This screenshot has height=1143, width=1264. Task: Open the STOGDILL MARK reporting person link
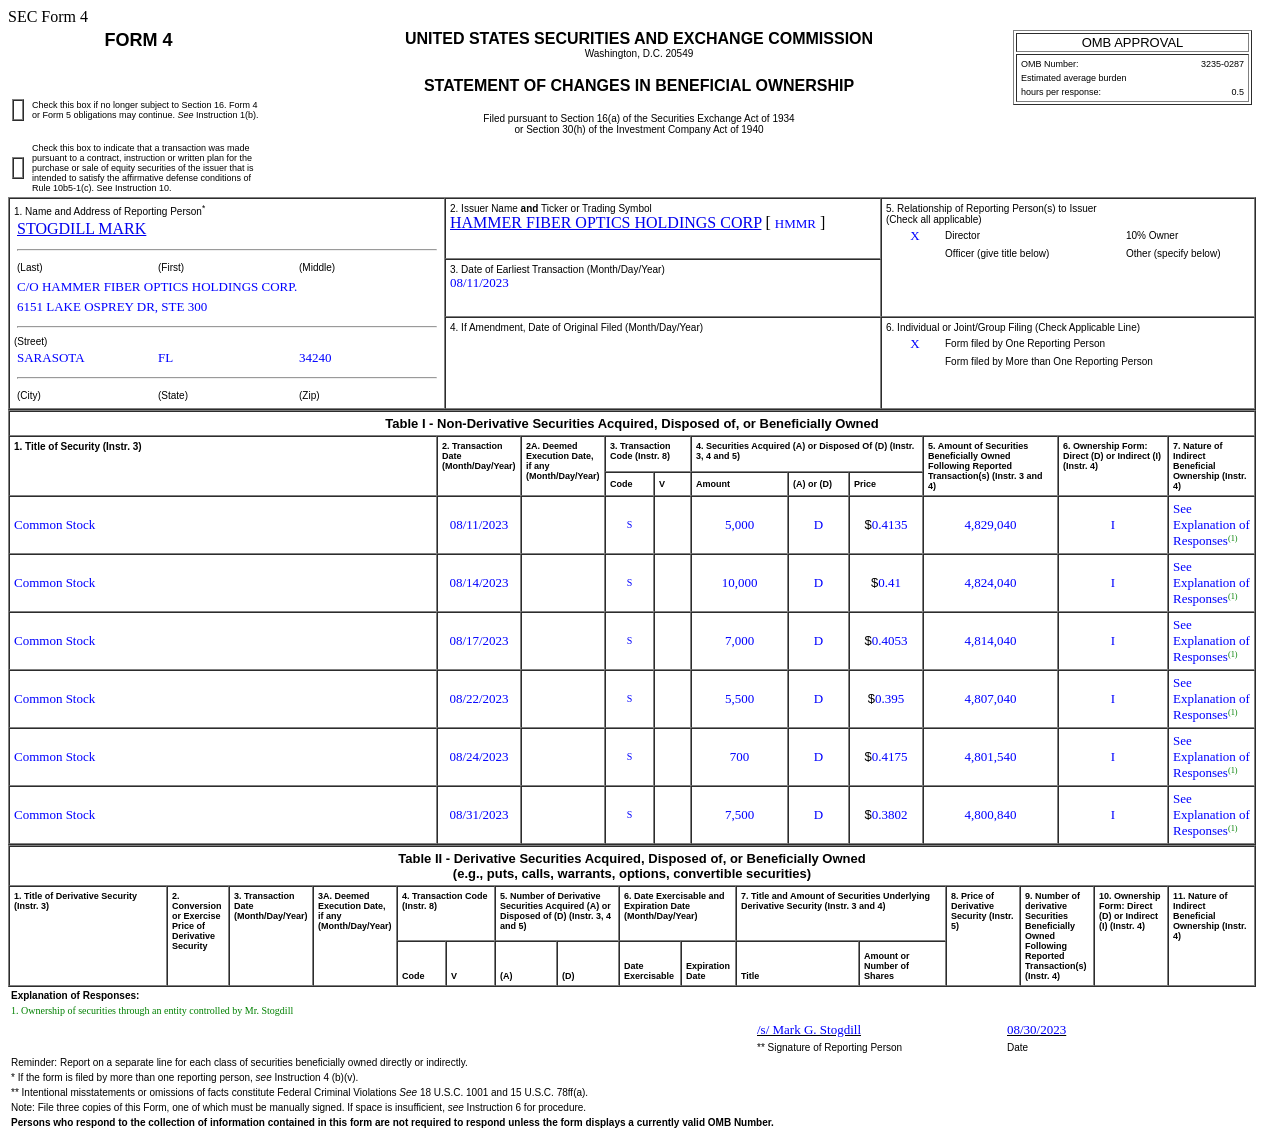click(81, 229)
